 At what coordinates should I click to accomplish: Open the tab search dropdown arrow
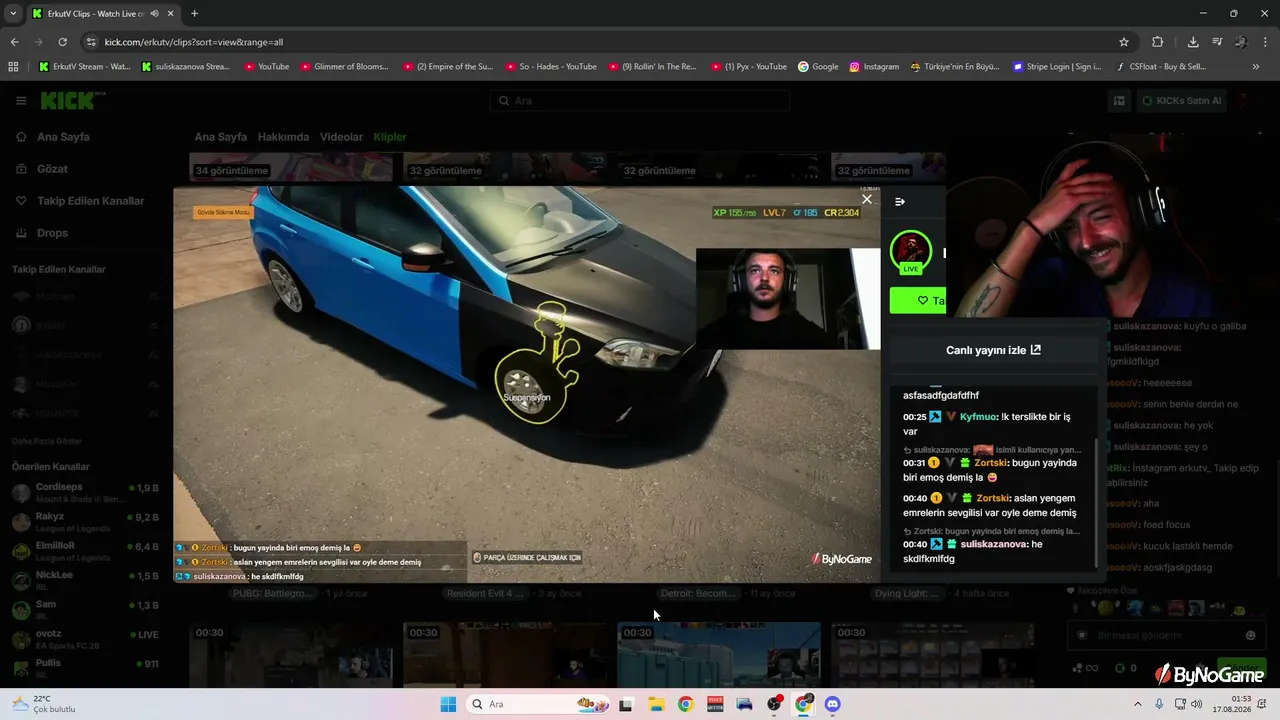click(13, 14)
